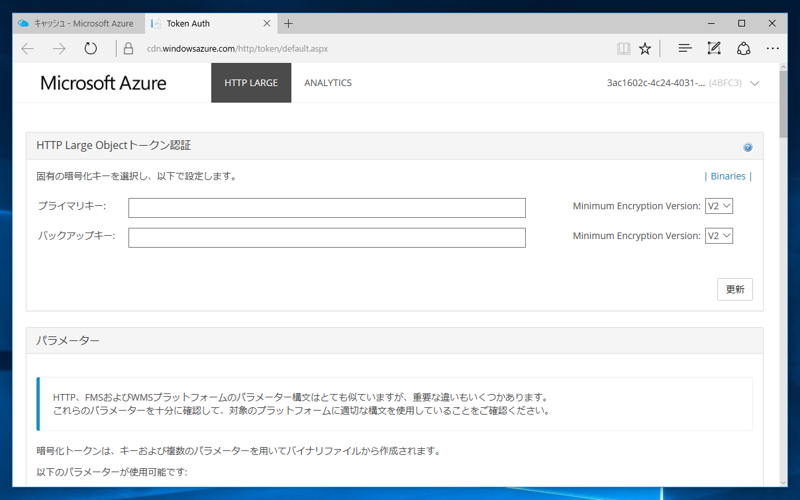Click the line starting with 暗号化トークンは
This screenshot has height=500, width=800.
pos(239,451)
